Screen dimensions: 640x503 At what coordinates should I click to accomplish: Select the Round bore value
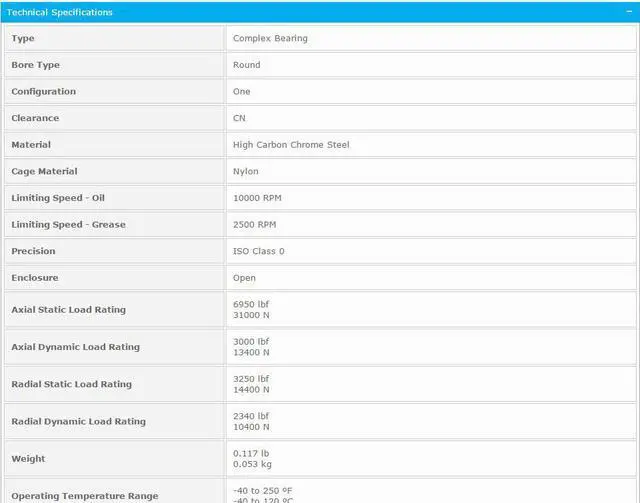(x=246, y=65)
